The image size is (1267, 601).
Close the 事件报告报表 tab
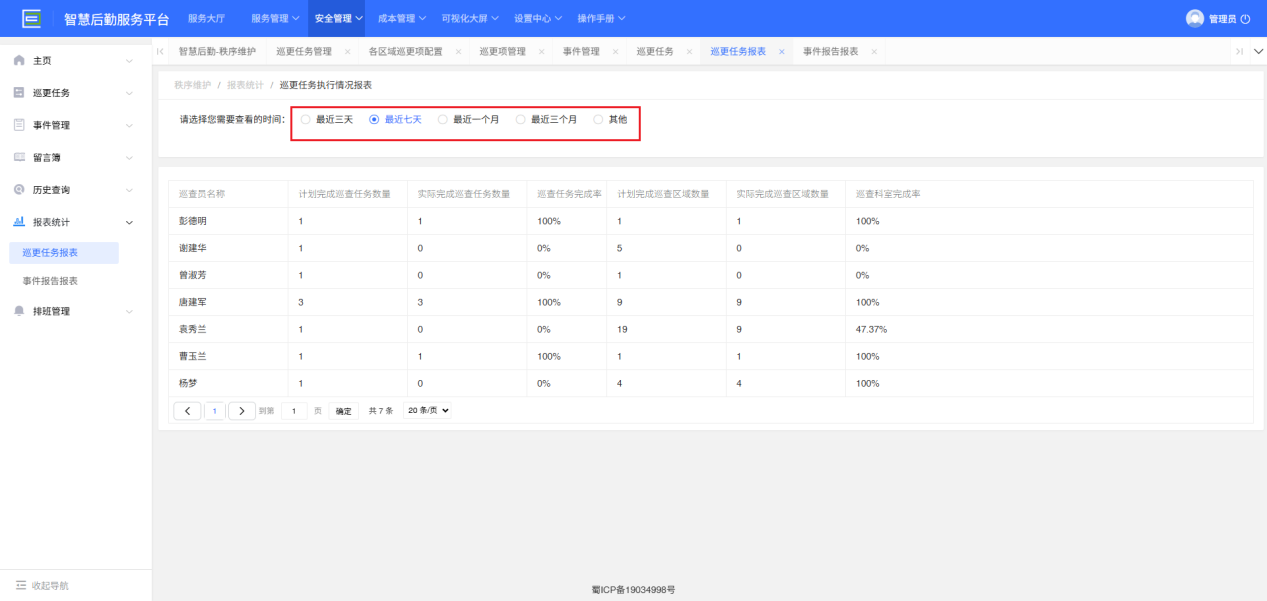click(873, 51)
